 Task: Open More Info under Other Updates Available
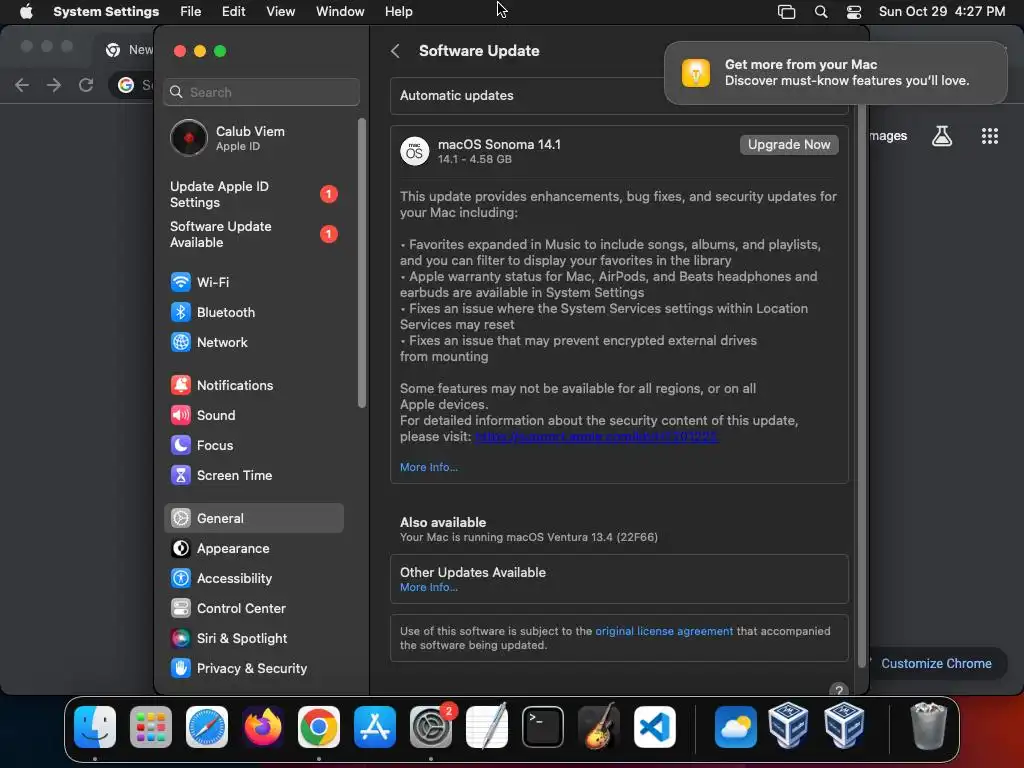point(428,587)
